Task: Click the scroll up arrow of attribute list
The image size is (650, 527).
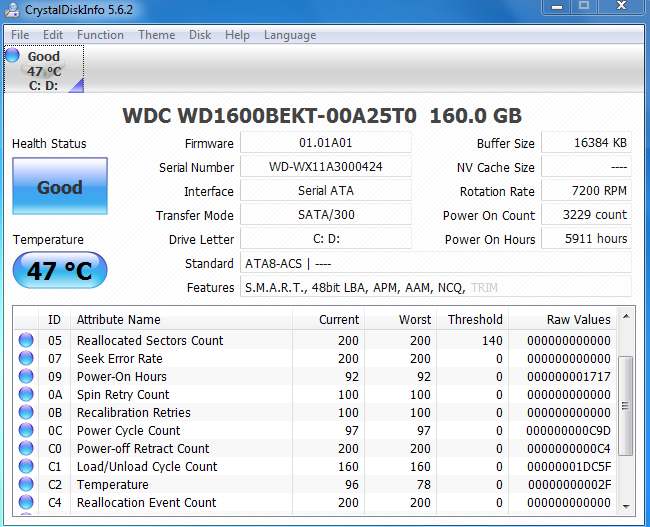Action: coord(626,317)
